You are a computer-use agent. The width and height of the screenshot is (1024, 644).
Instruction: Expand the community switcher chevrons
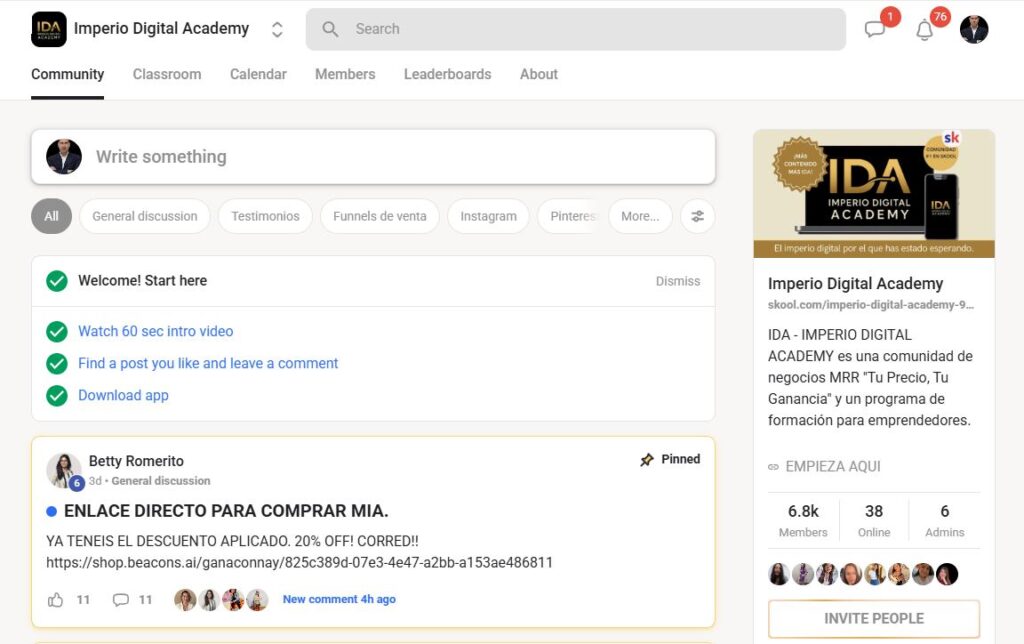277,30
